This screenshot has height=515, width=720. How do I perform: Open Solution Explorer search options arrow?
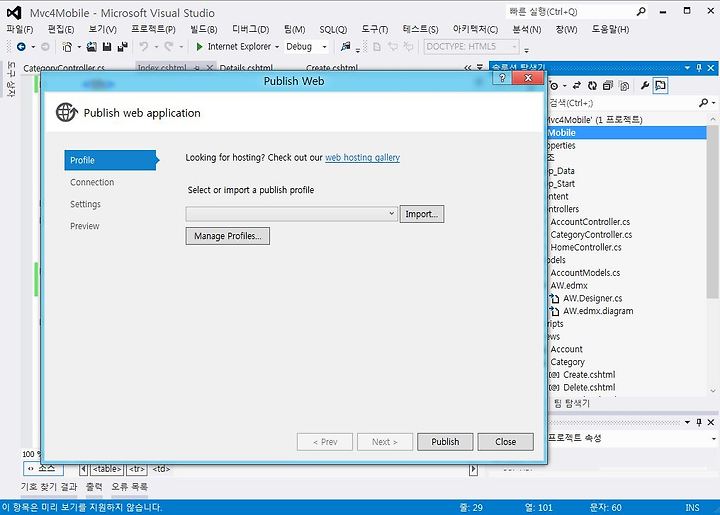[714, 103]
